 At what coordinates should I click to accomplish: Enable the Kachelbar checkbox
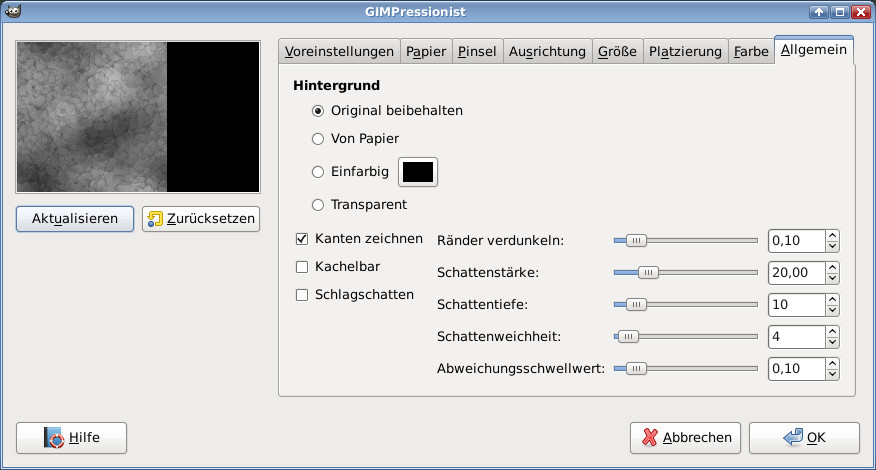[302, 267]
